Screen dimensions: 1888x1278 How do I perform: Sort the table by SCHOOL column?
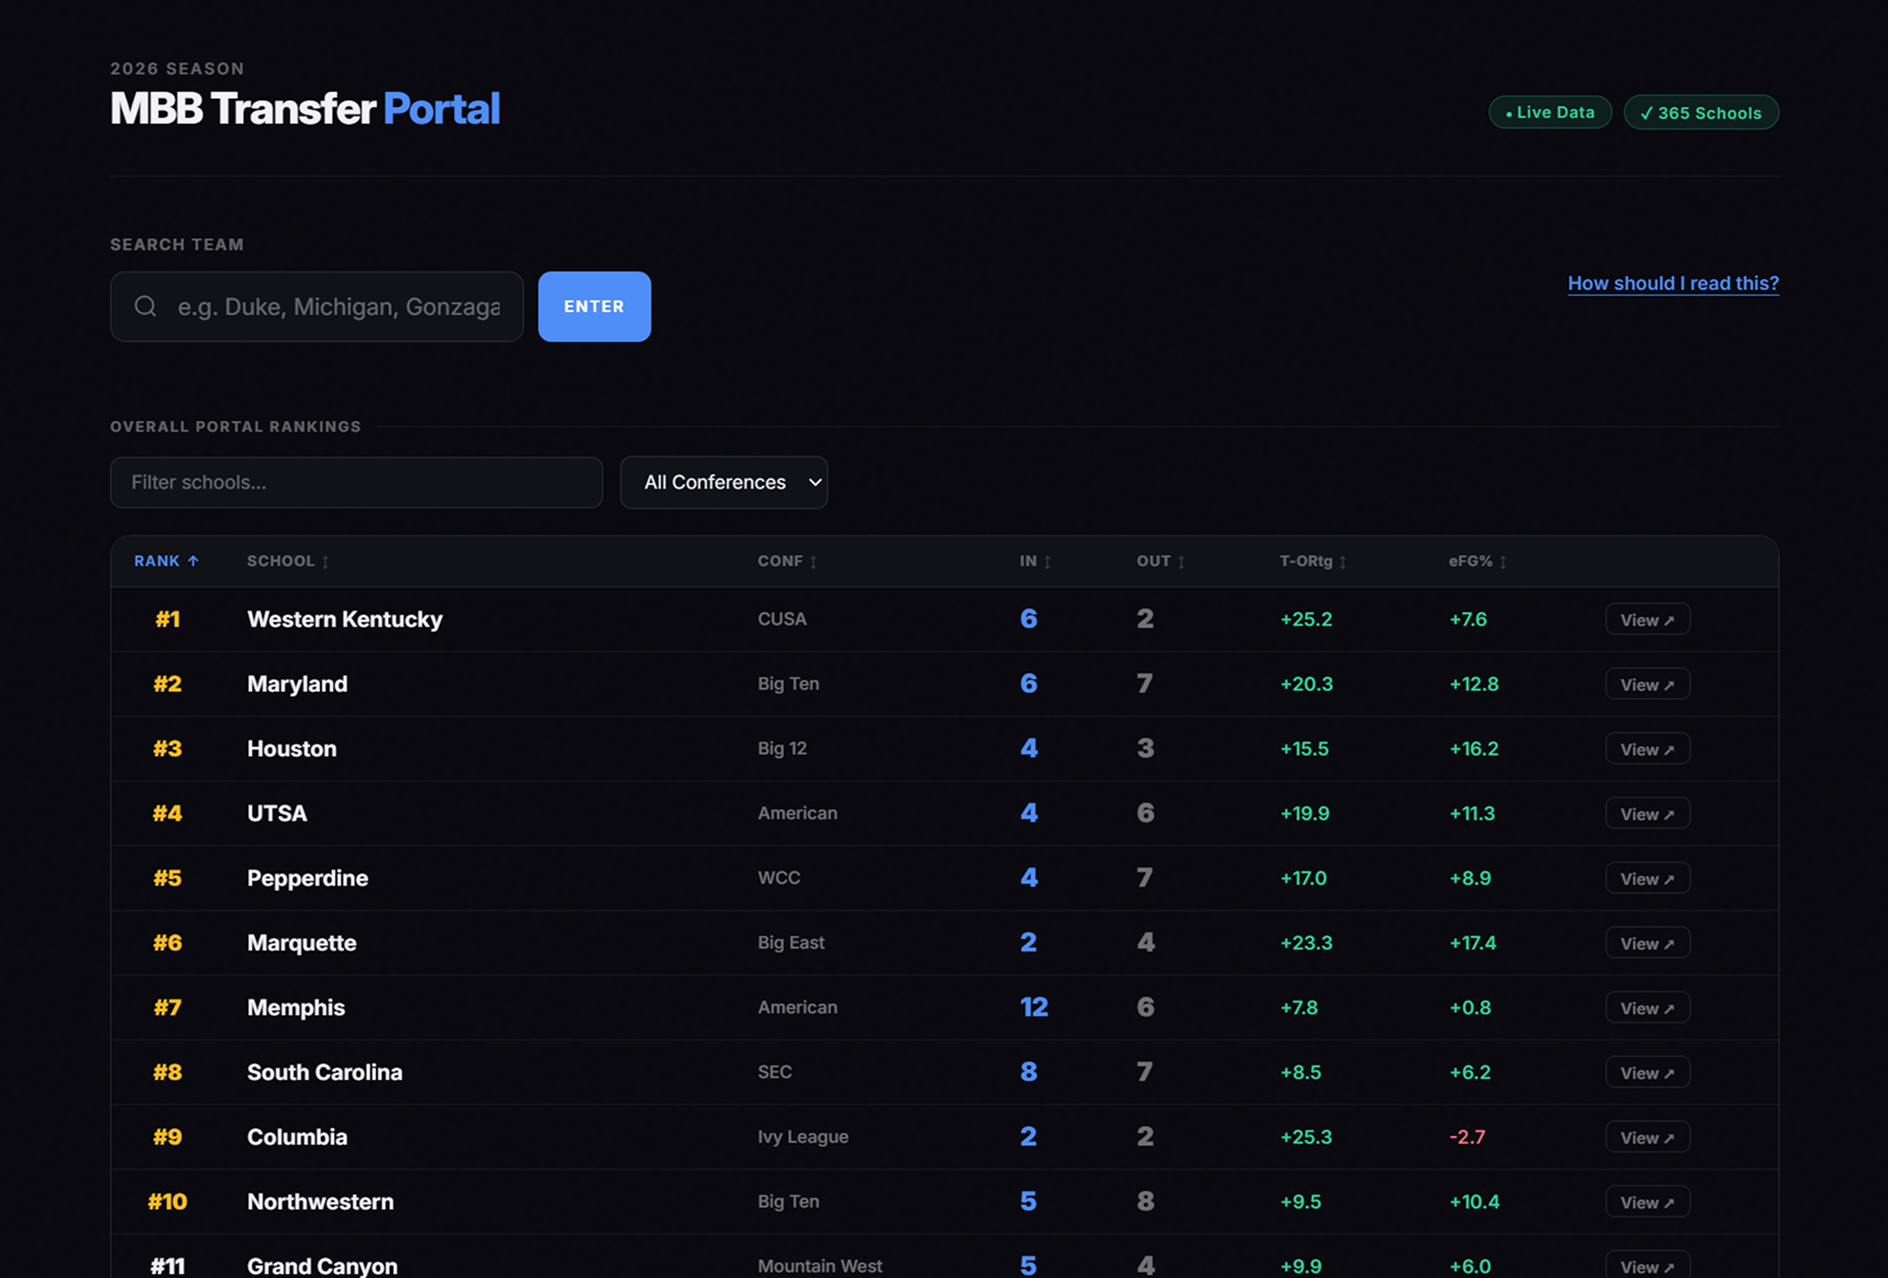coord(288,561)
